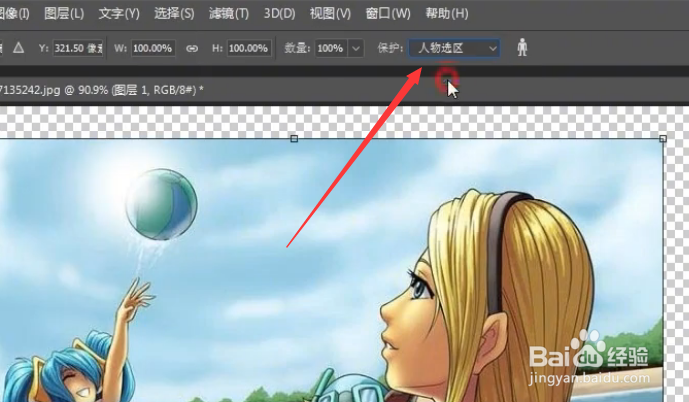Screen dimensions: 689x402
Task: Toggle the protect skin tones person icon
Action: tap(522, 47)
